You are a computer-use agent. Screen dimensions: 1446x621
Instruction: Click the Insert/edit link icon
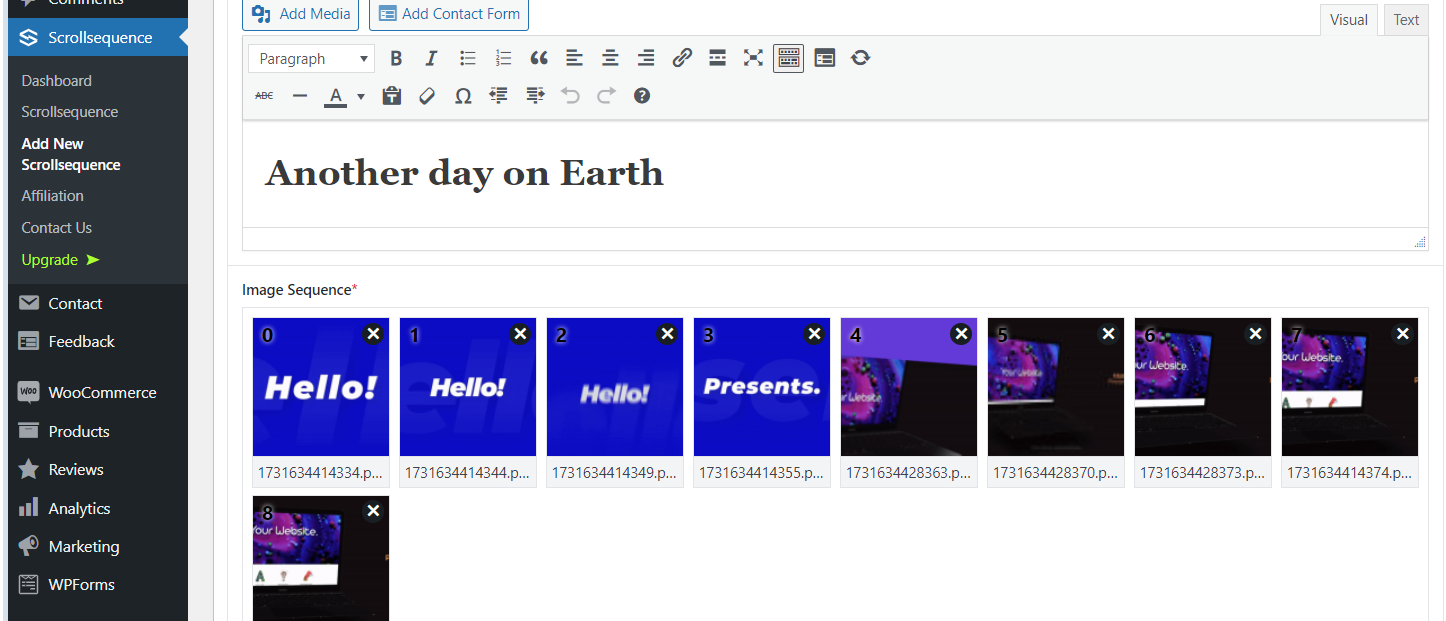[682, 58]
